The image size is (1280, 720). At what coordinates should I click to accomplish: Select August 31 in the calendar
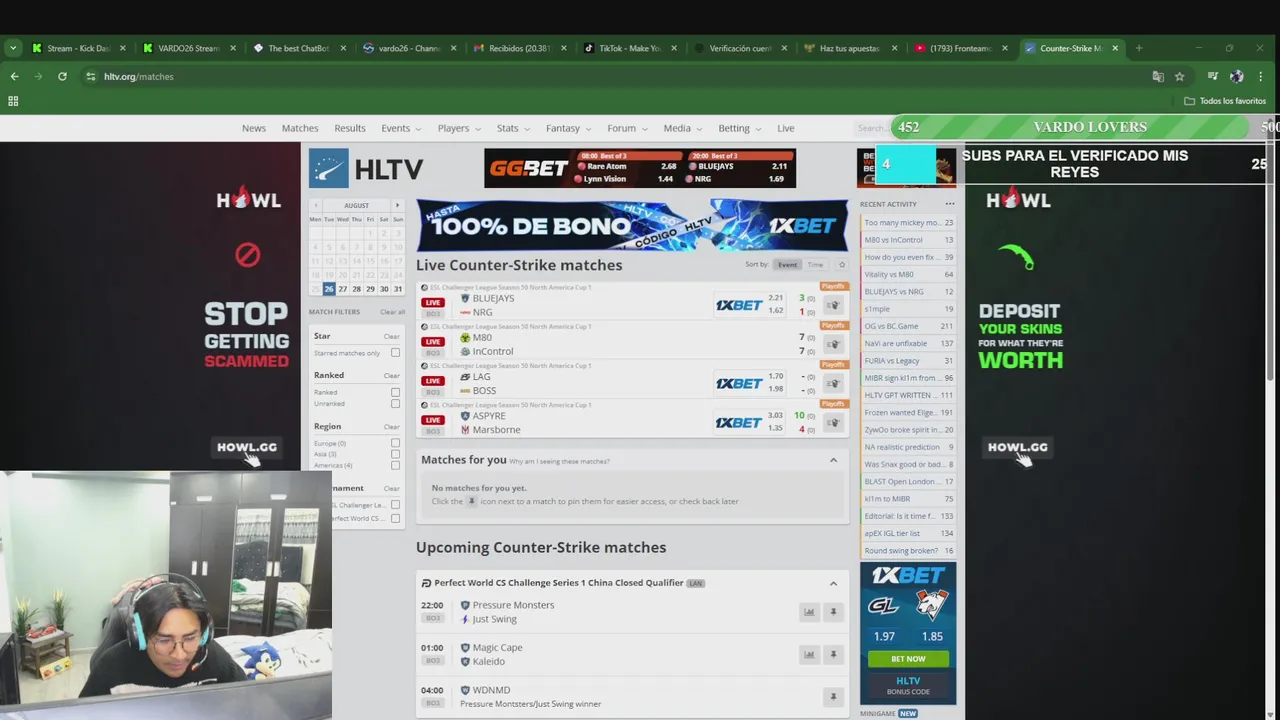tap(398, 289)
